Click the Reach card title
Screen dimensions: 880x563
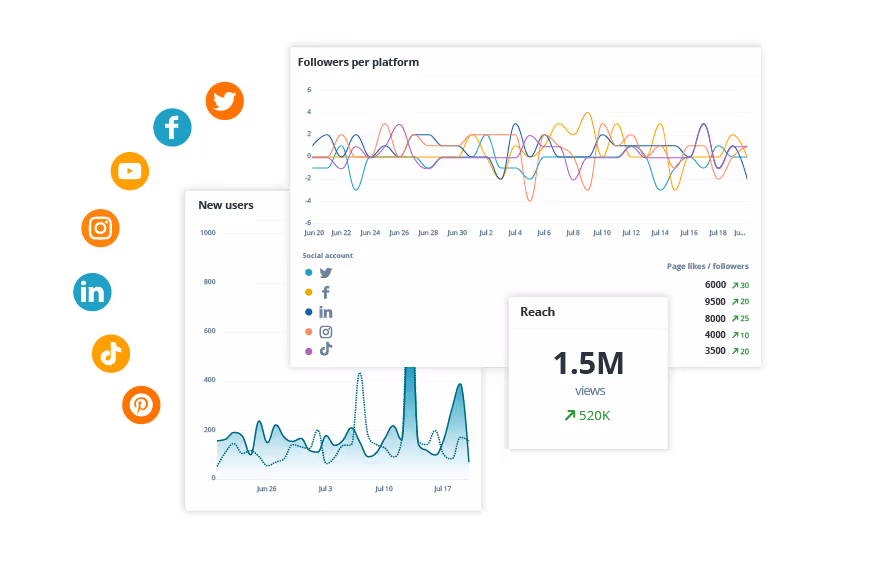pos(537,312)
